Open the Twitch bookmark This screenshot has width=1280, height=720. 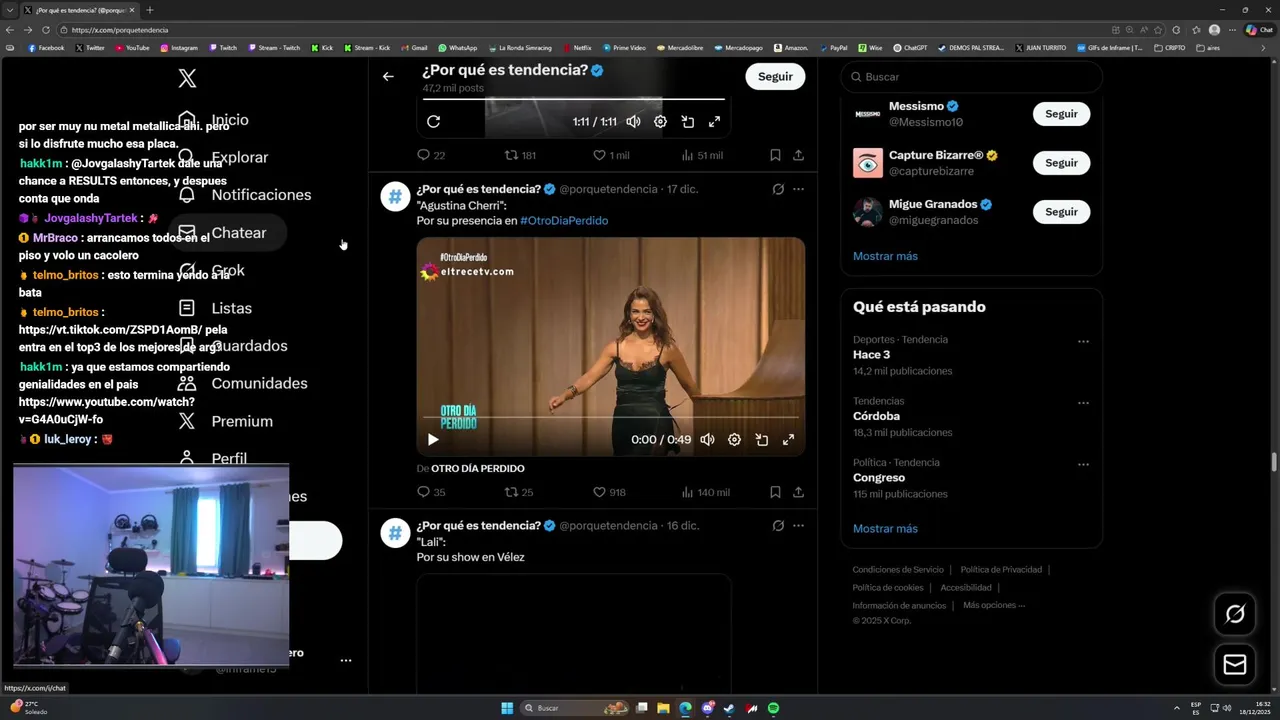223,48
